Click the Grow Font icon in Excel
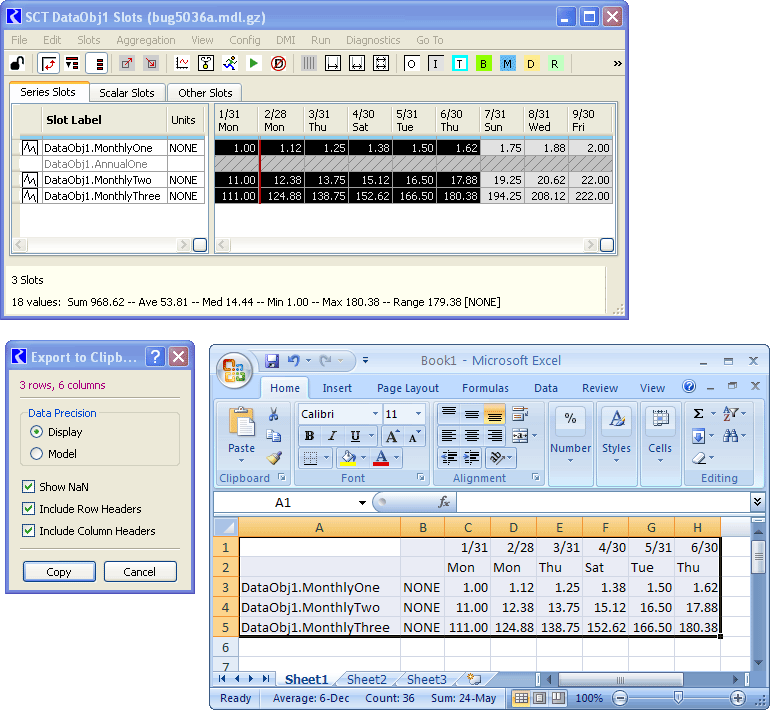 click(392, 436)
